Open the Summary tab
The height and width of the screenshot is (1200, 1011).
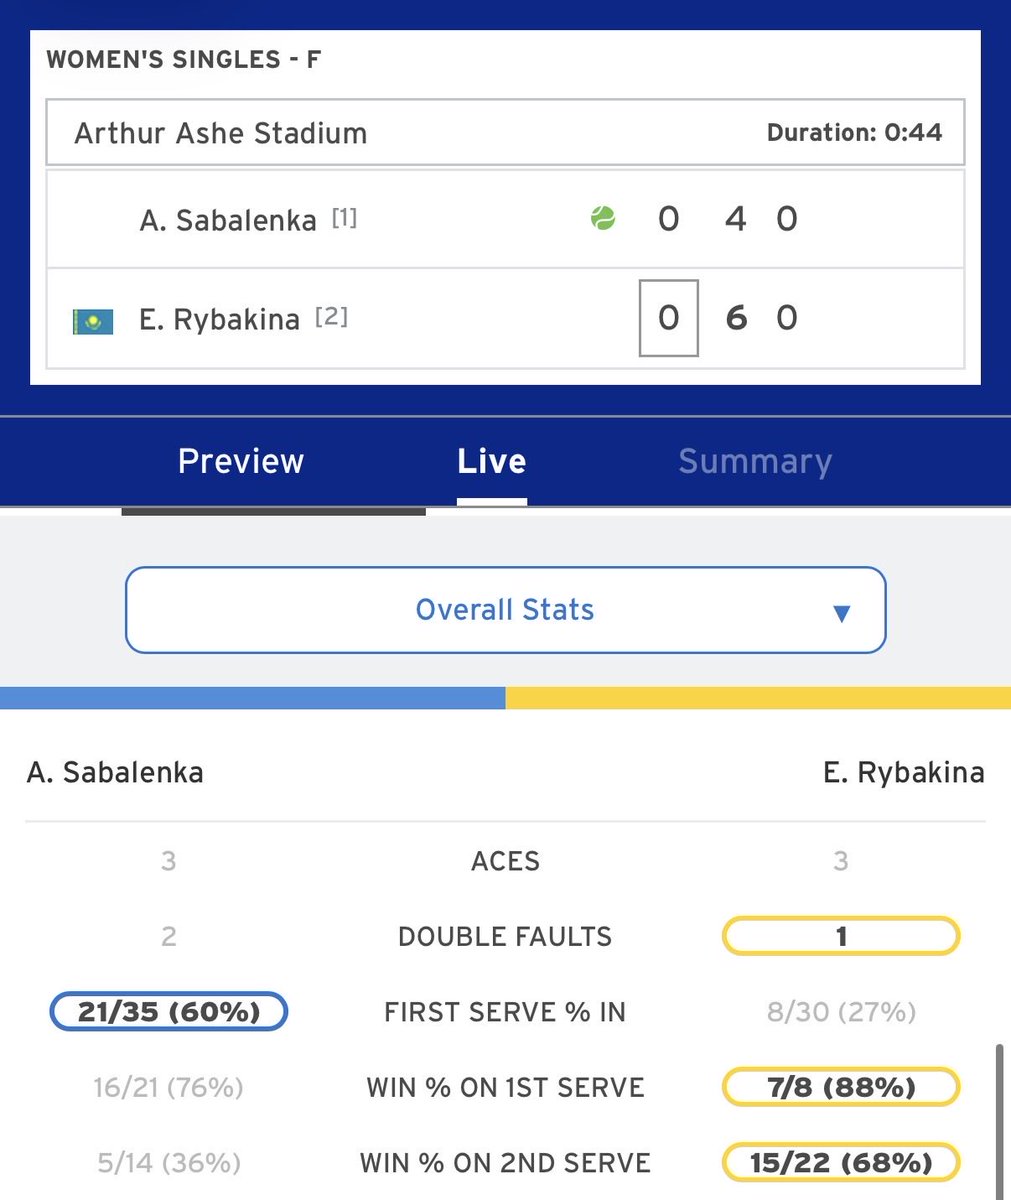coord(755,461)
